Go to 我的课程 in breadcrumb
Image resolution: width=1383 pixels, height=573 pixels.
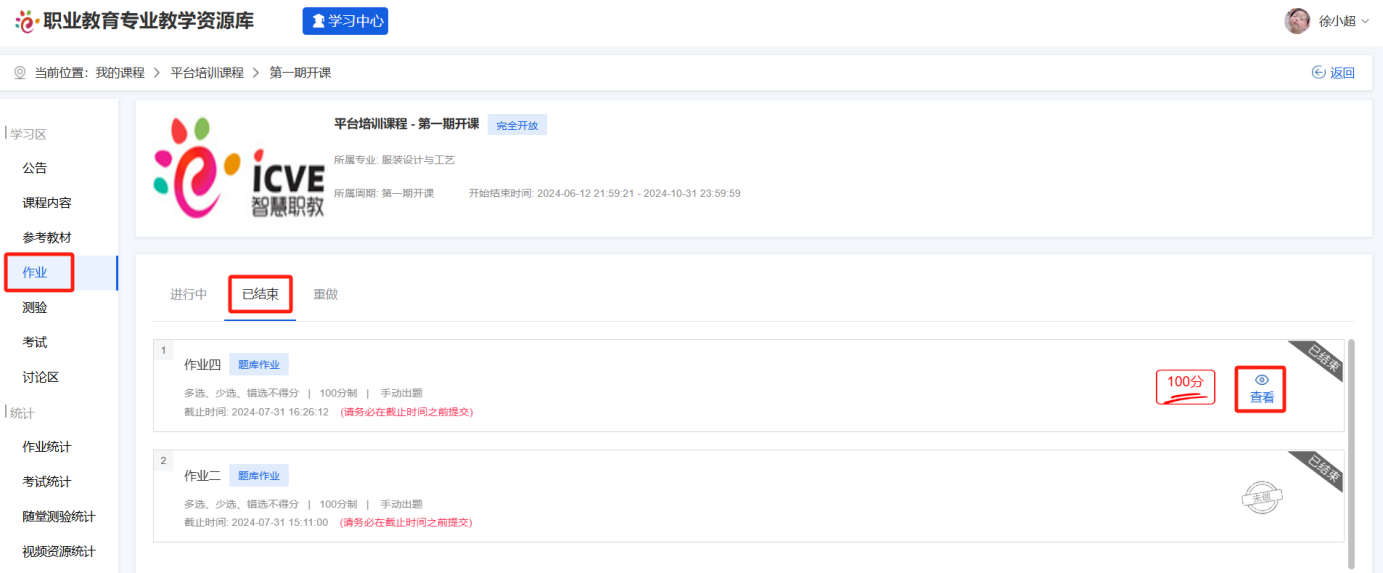point(120,73)
